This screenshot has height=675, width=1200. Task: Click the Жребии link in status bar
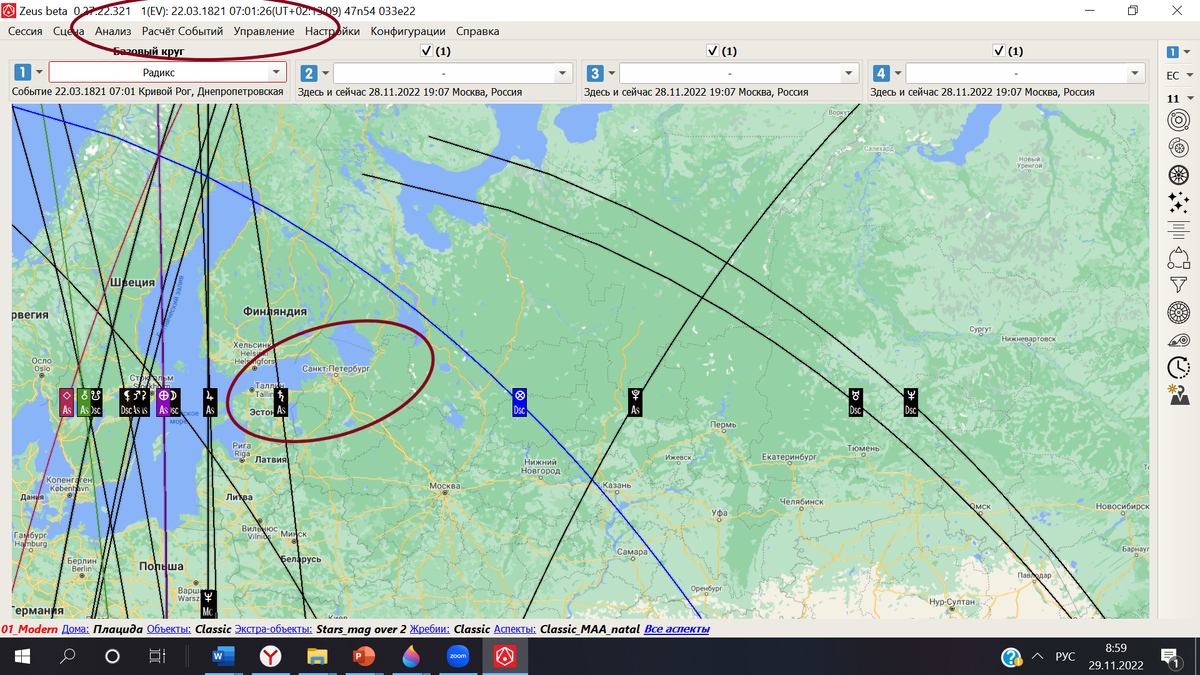430,629
